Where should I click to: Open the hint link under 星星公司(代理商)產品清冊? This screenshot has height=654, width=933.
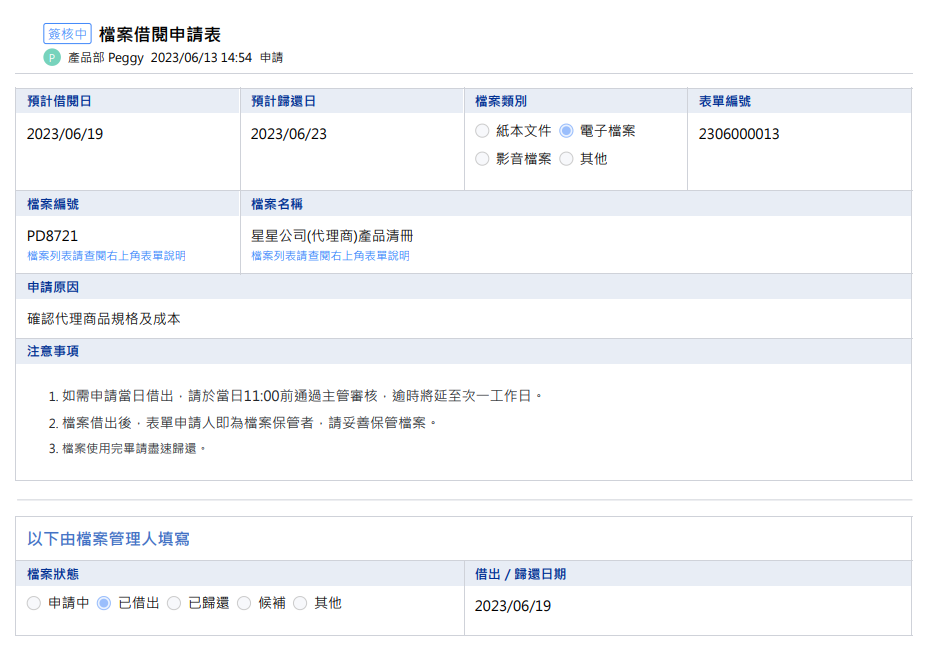[330, 256]
